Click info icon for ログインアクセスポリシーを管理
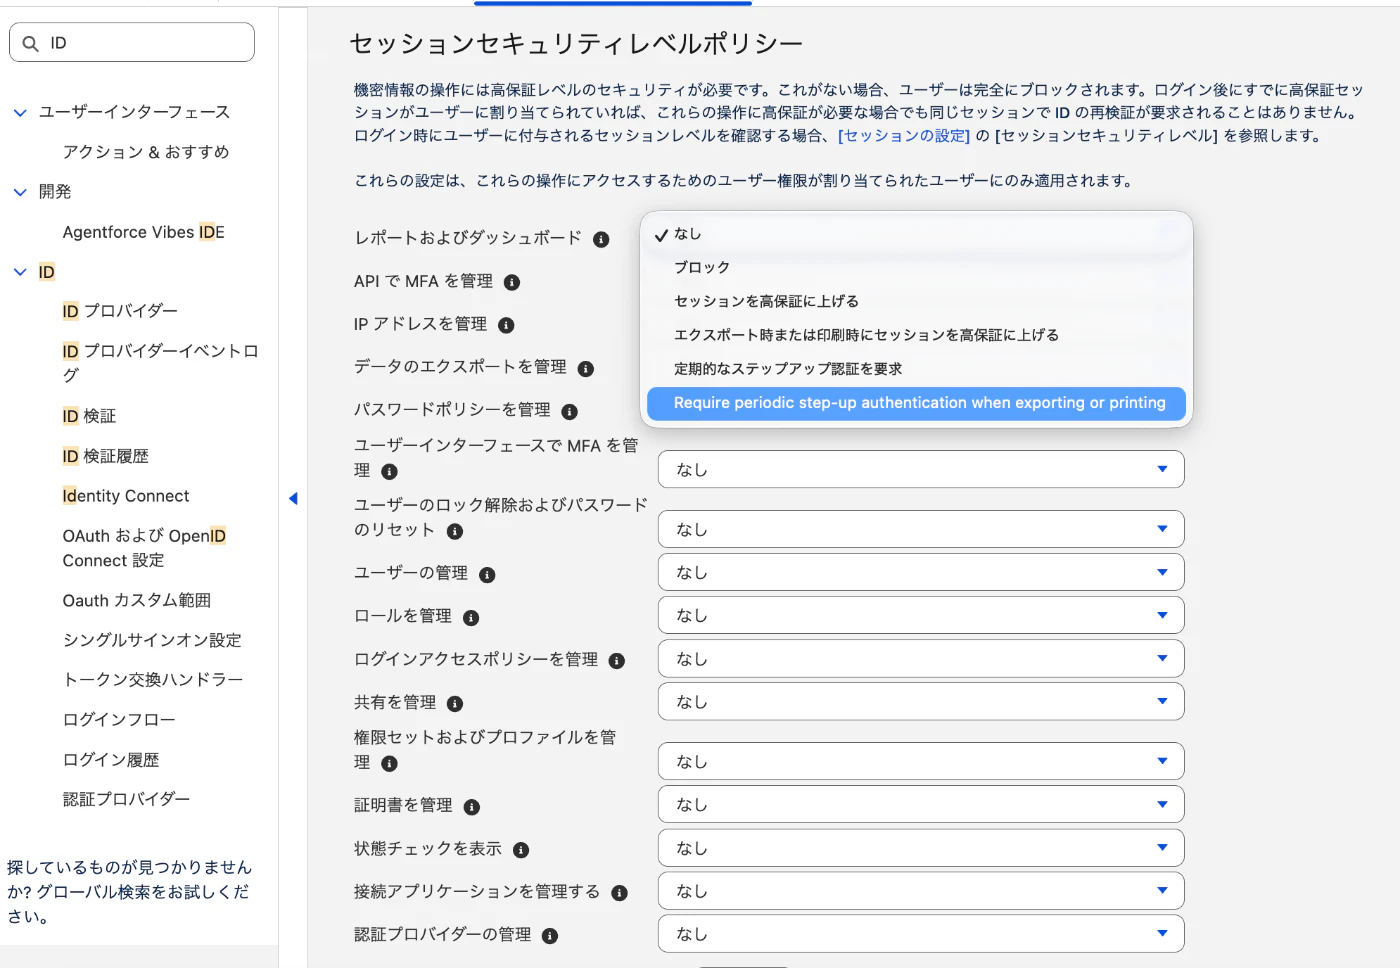1400x968 pixels. [617, 661]
